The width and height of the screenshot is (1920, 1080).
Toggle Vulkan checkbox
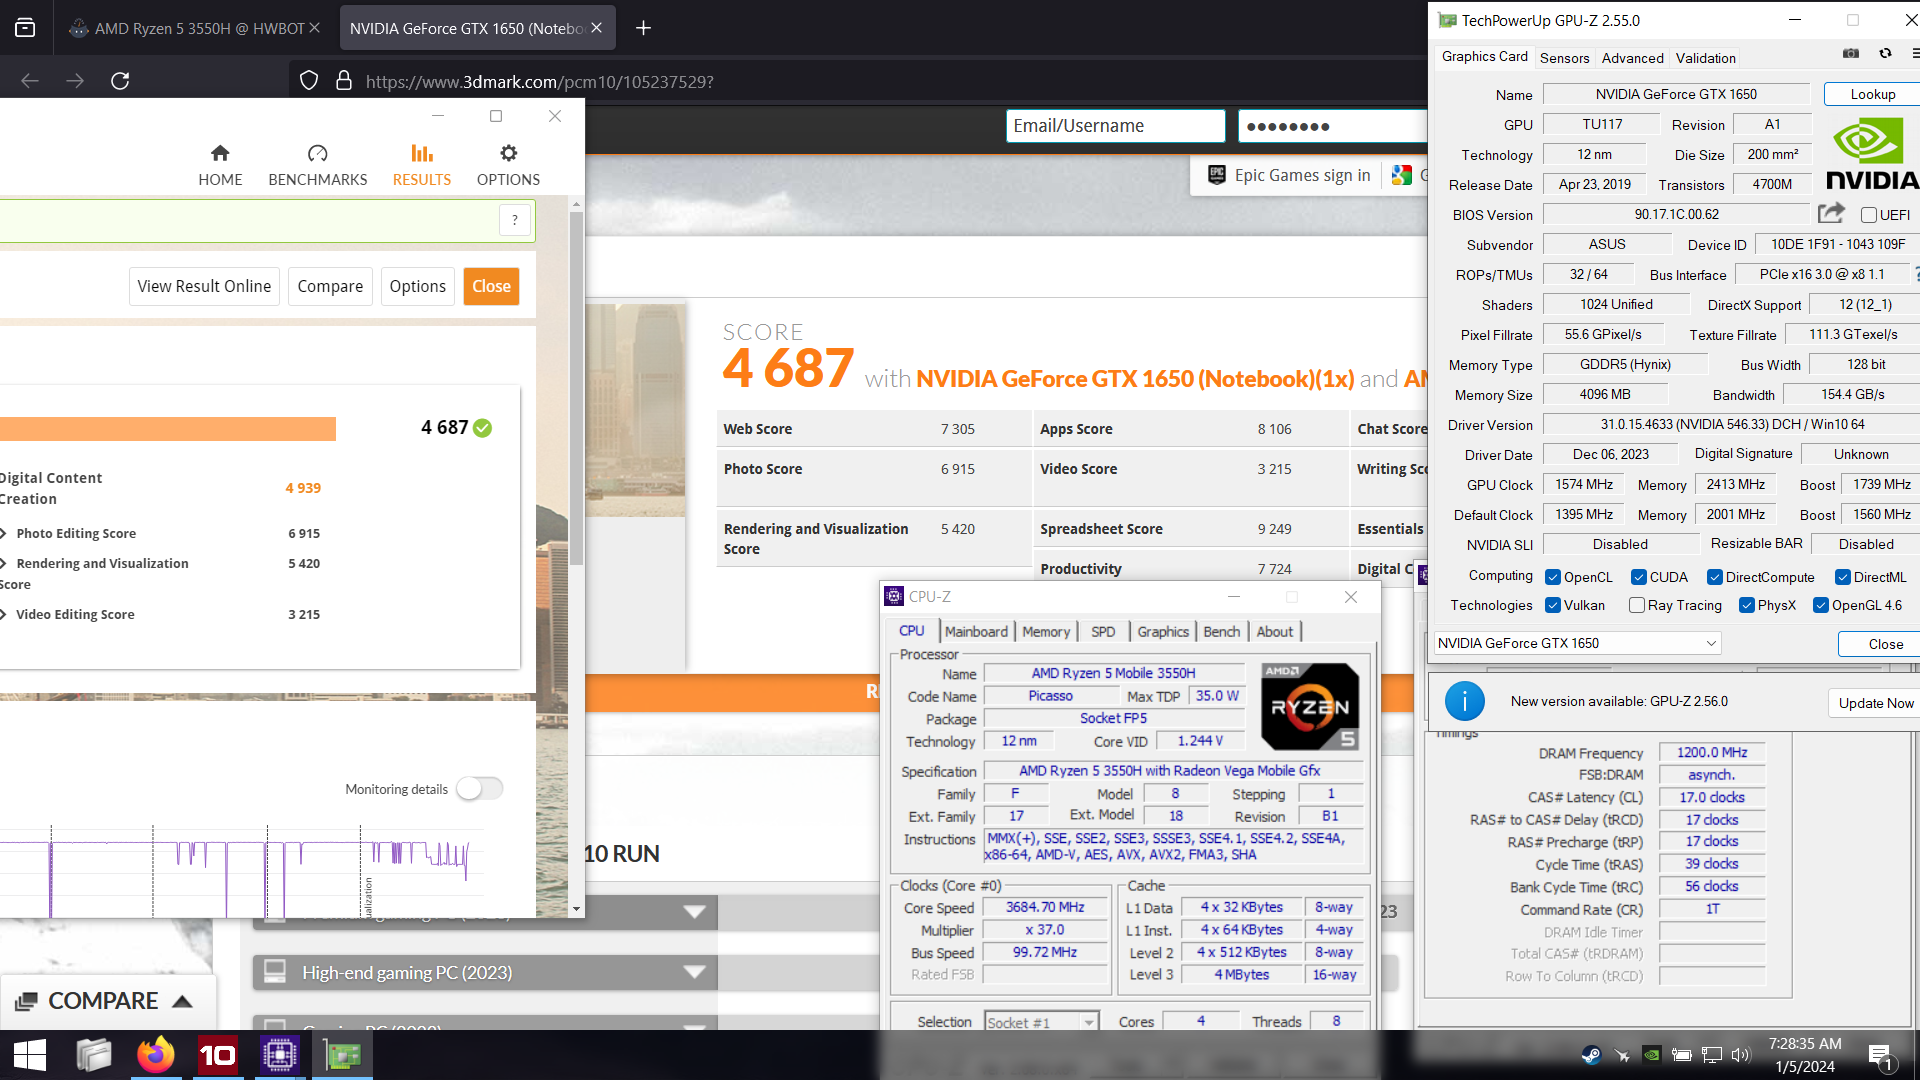pos(1553,605)
